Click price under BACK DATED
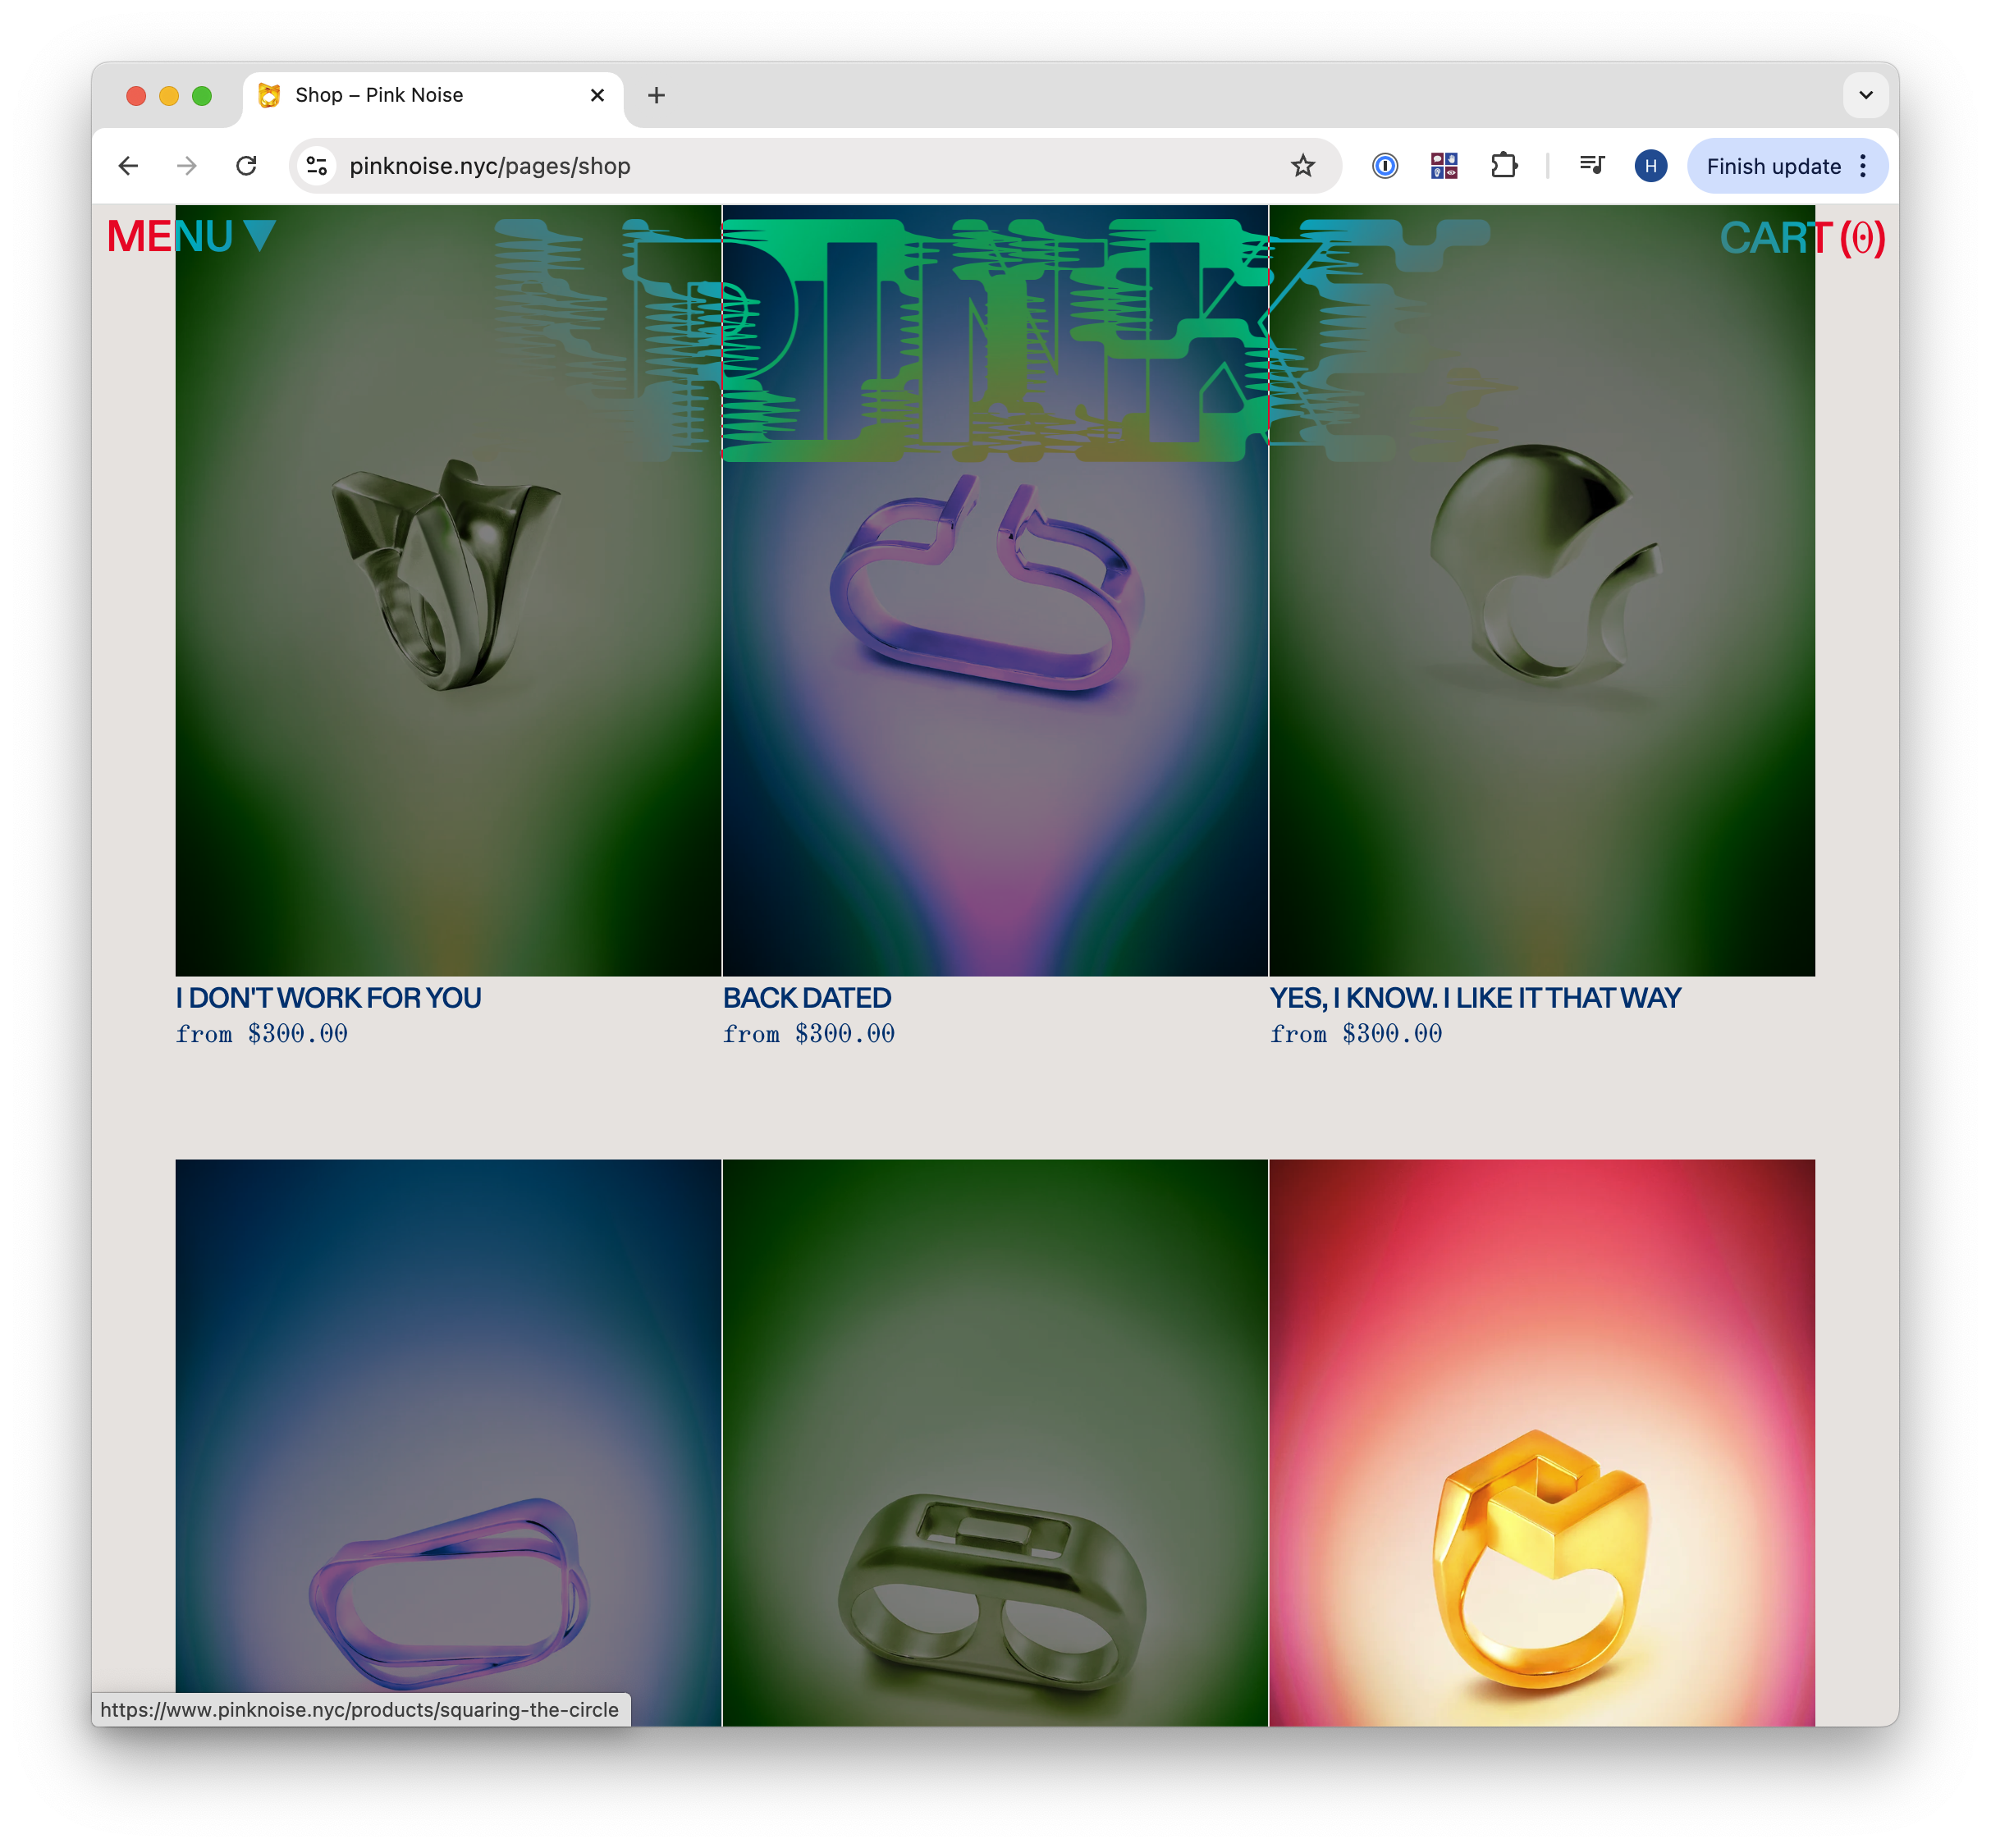 (809, 1034)
